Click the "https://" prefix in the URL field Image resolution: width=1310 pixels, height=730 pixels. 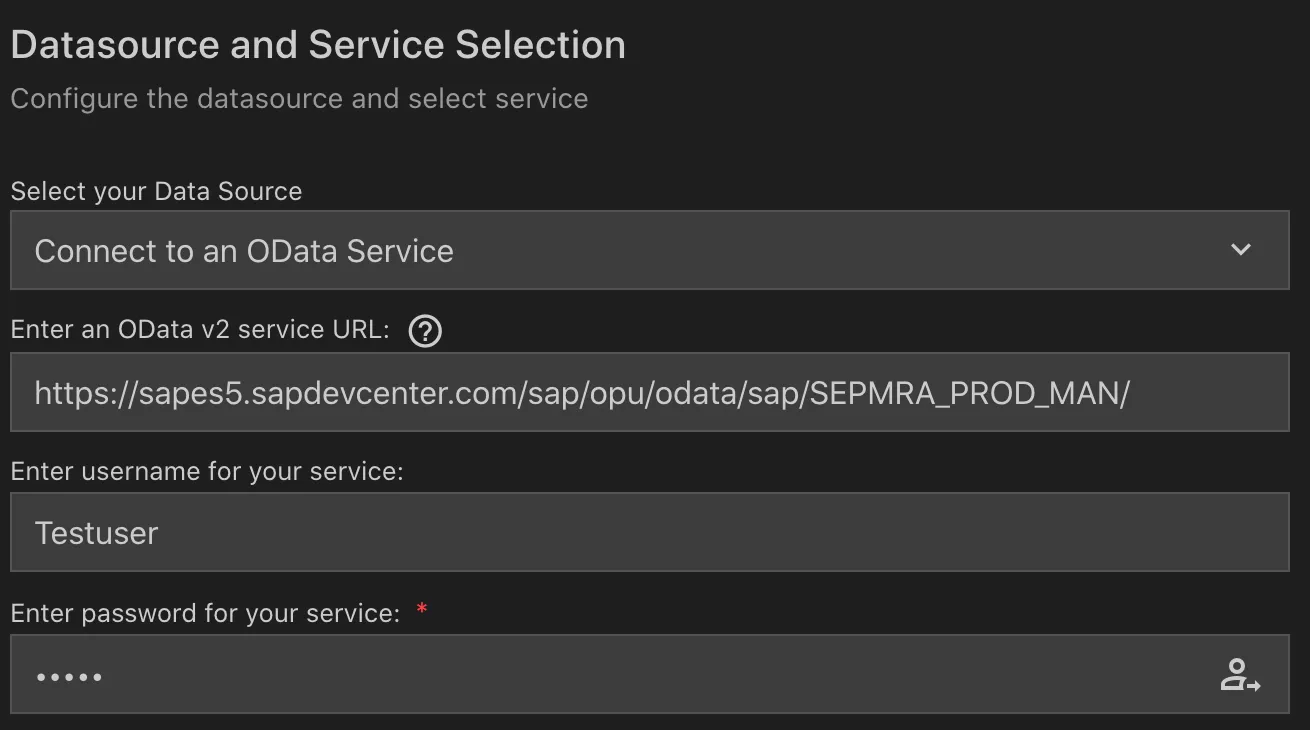72,393
